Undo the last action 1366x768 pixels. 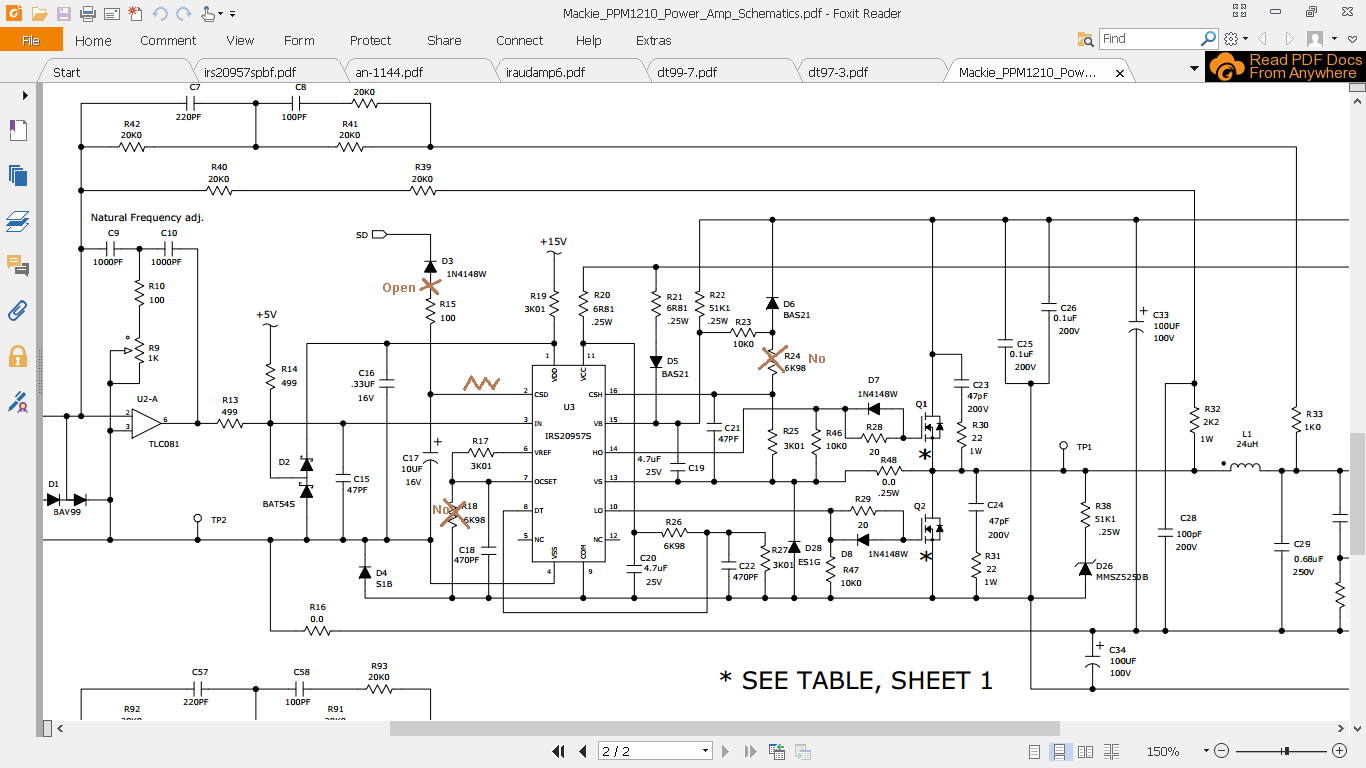160,14
